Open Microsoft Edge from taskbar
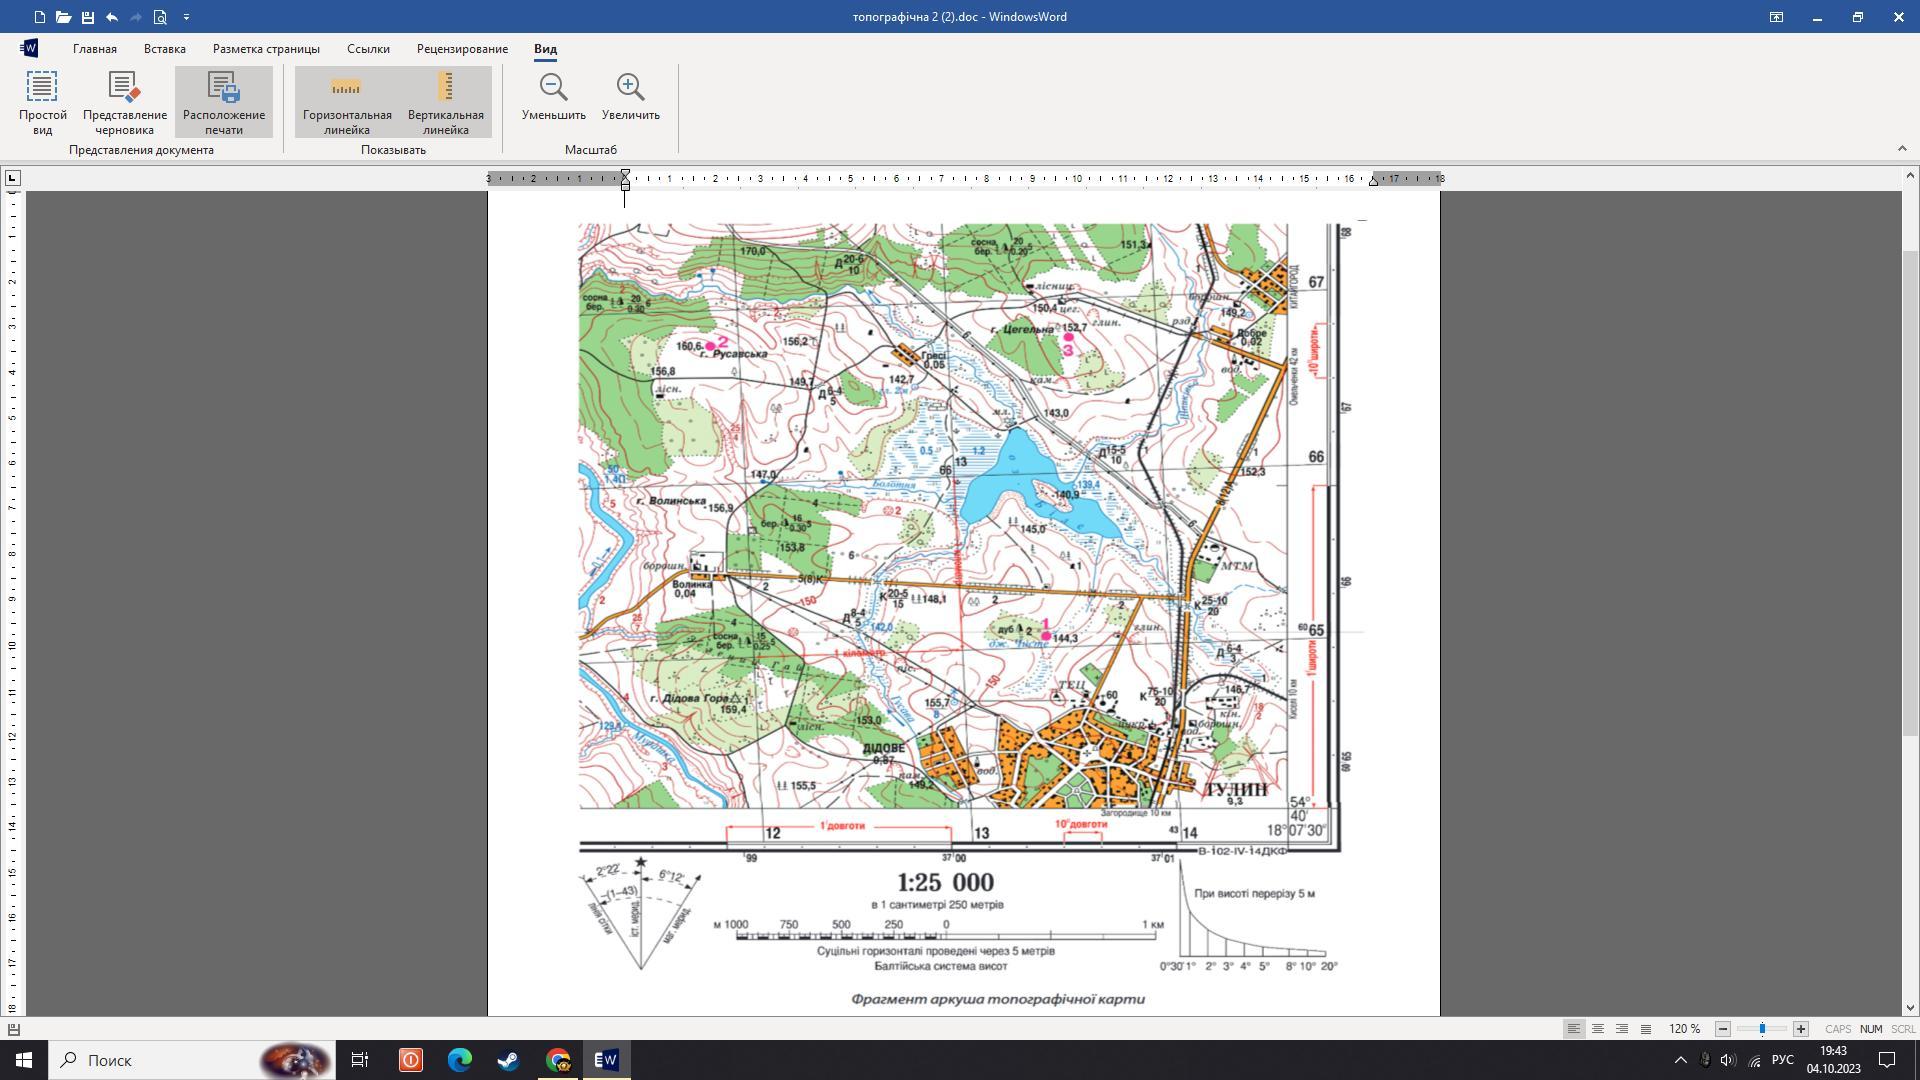This screenshot has width=1920, height=1080. coord(460,1060)
